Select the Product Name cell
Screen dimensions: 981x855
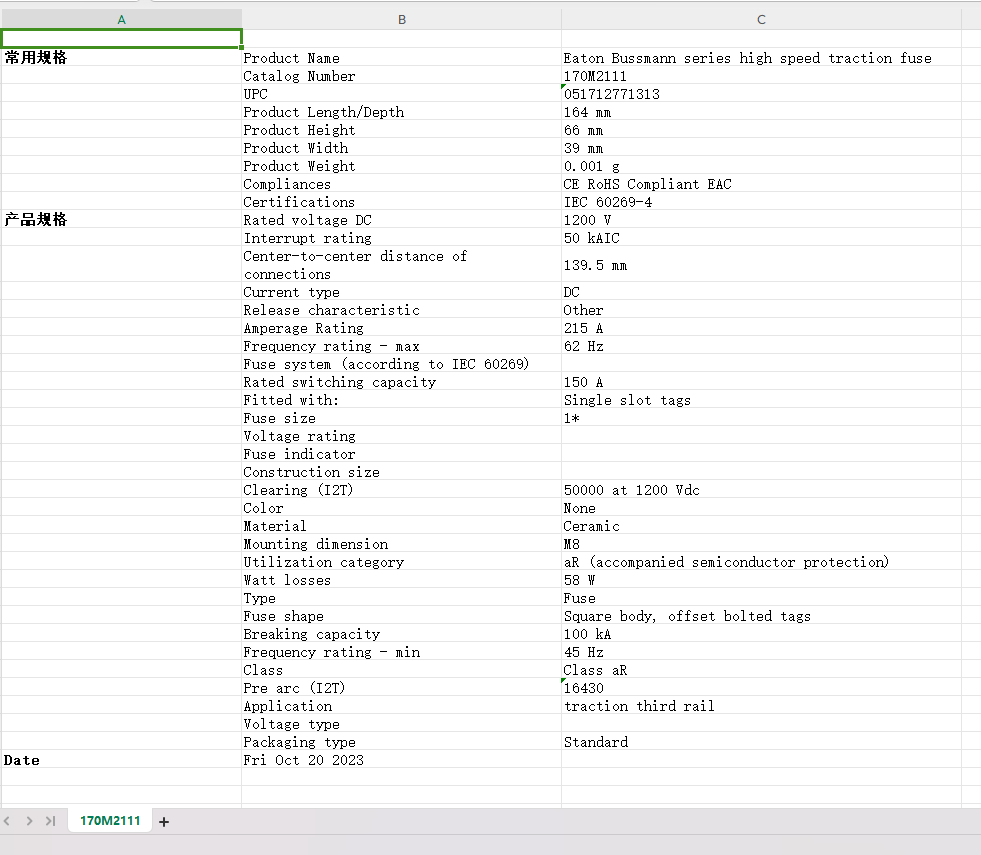(x=402, y=58)
